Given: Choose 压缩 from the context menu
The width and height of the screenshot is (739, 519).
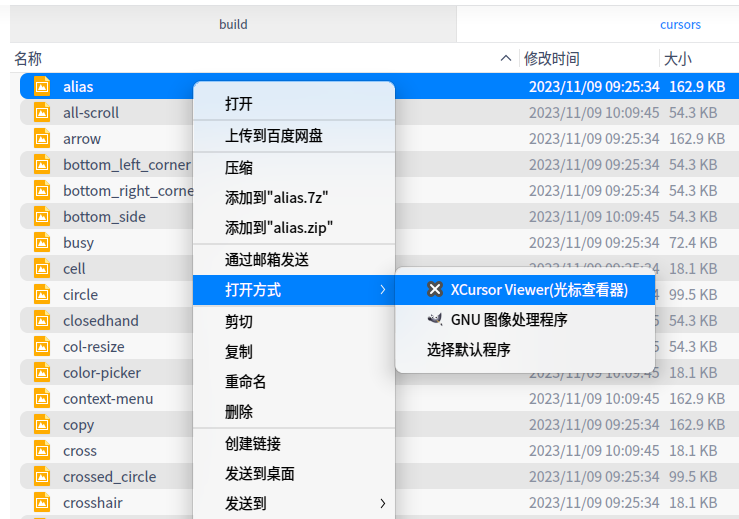Looking at the screenshot, I should pos(239,168).
